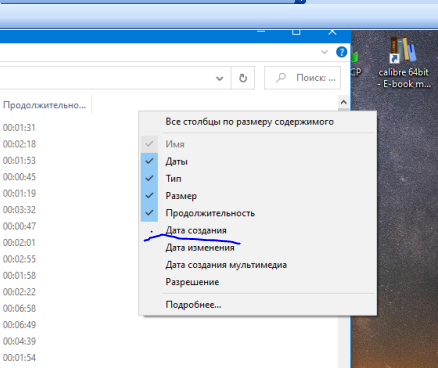Select the 00:00:45 duration row
The width and height of the screenshot is (438, 368).
19,177
